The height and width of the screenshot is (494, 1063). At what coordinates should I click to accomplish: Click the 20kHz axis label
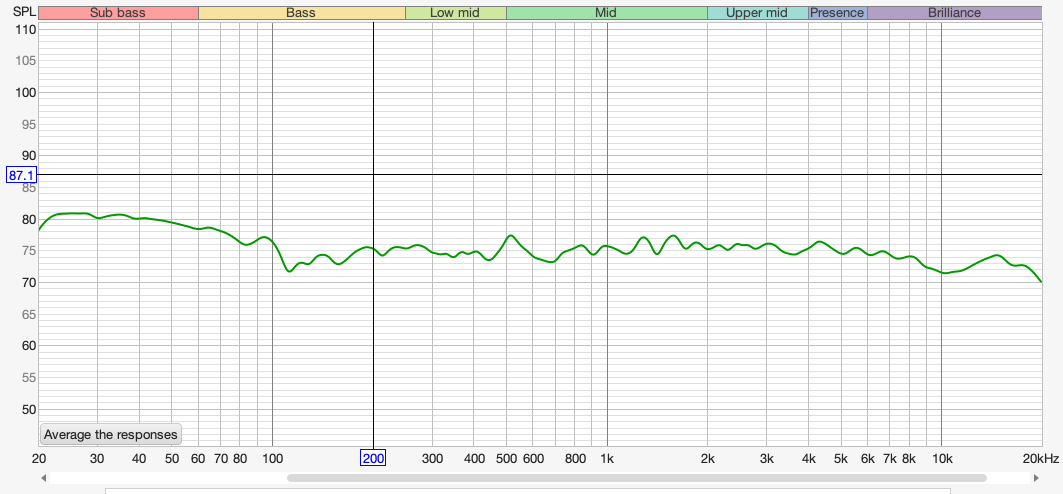click(x=1041, y=459)
